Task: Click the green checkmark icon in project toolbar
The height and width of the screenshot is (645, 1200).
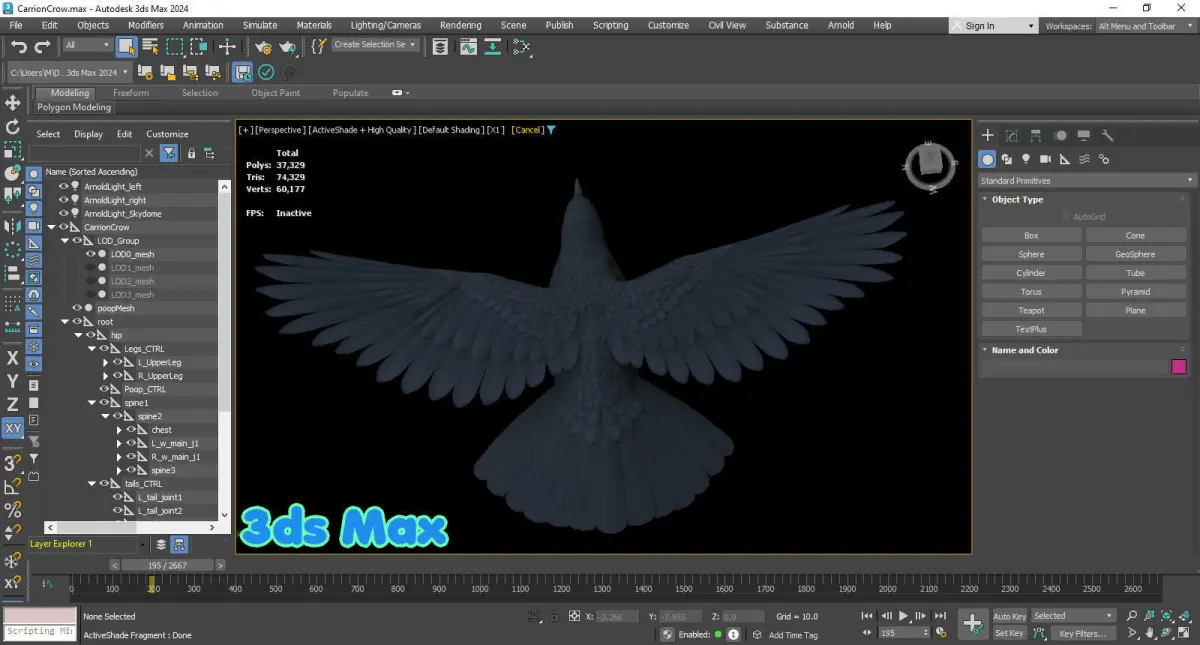Action: tap(266, 72)
